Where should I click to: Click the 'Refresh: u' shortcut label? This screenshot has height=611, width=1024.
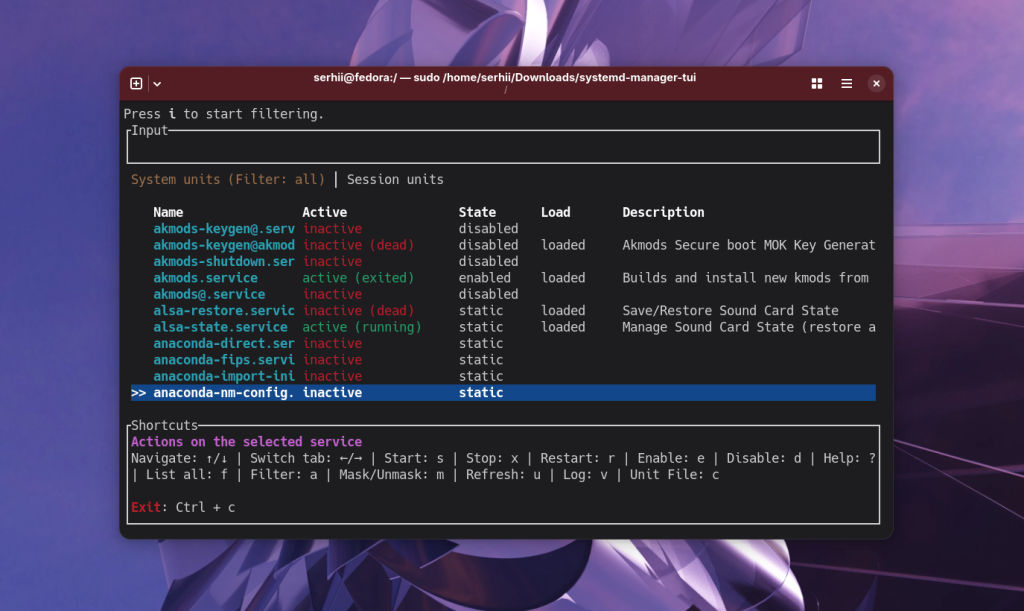(503, 475)
